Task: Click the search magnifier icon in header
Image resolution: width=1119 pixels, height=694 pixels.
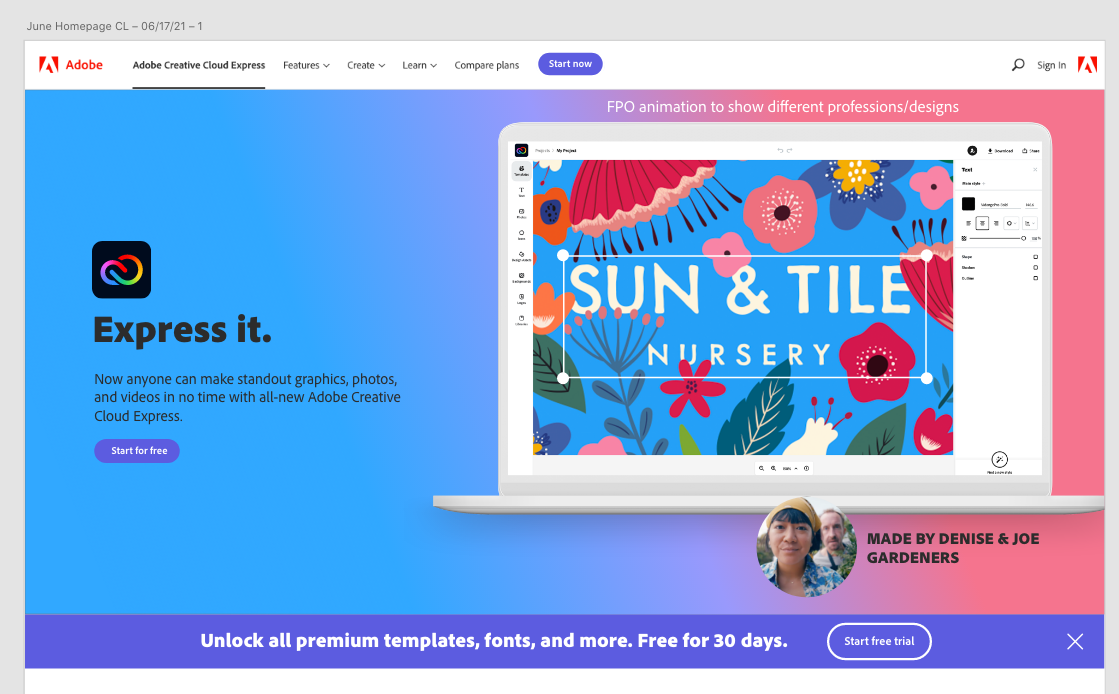Action: point(1018,64)
